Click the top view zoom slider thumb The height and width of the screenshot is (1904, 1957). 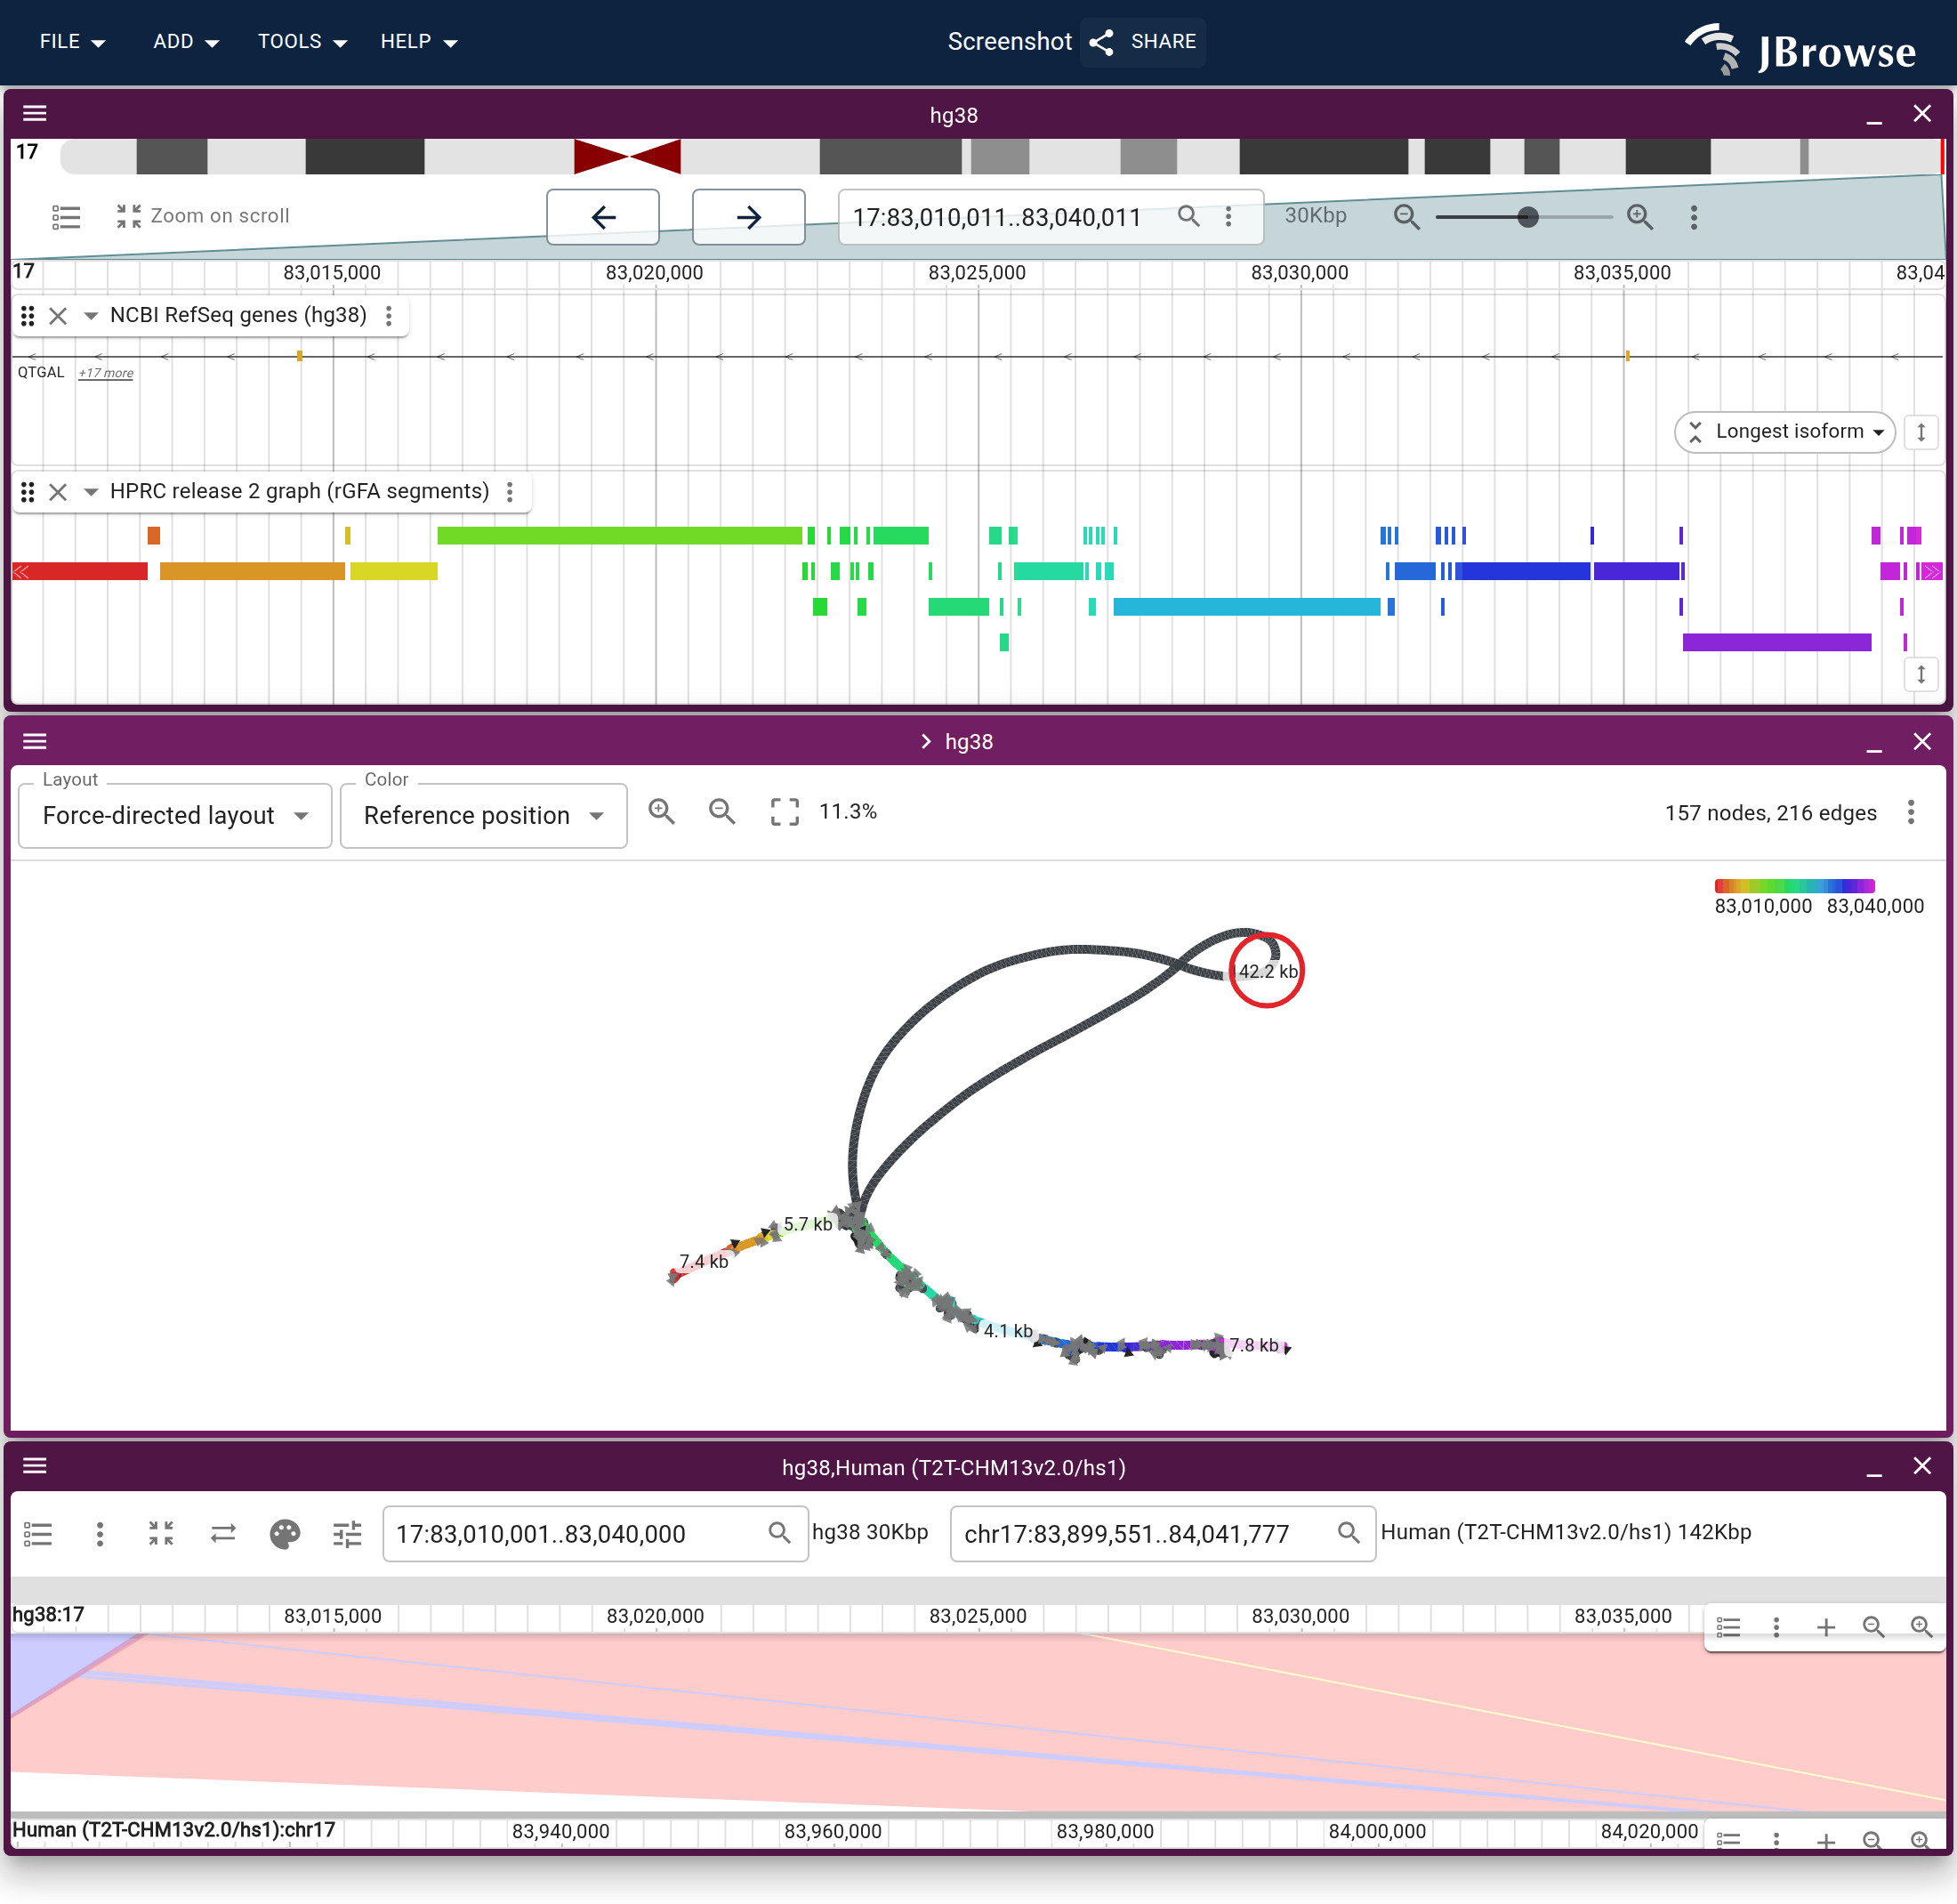tap(1527, 217)
